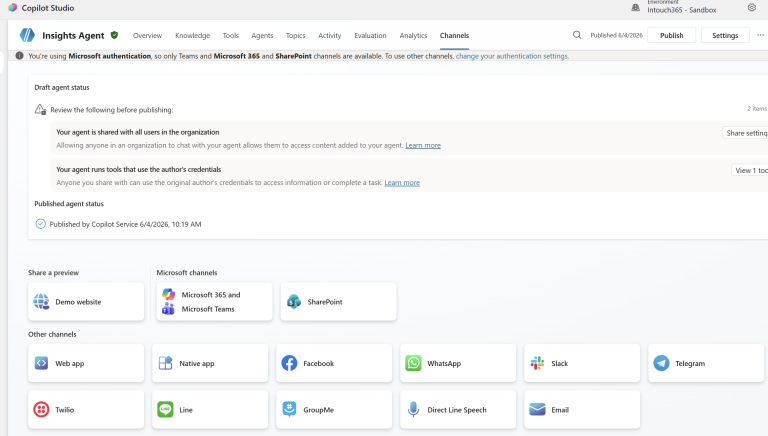
Task: Open the Tools tab
Action: pyautogui.click(x=231, y=35)
